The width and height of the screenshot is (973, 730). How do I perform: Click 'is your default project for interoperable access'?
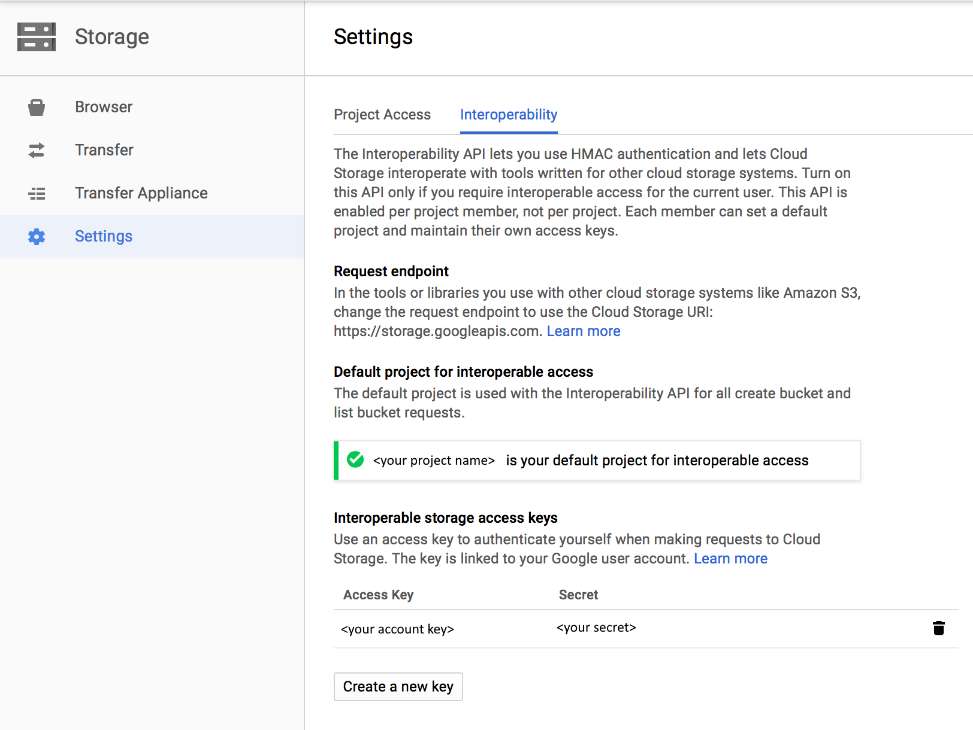657,461
